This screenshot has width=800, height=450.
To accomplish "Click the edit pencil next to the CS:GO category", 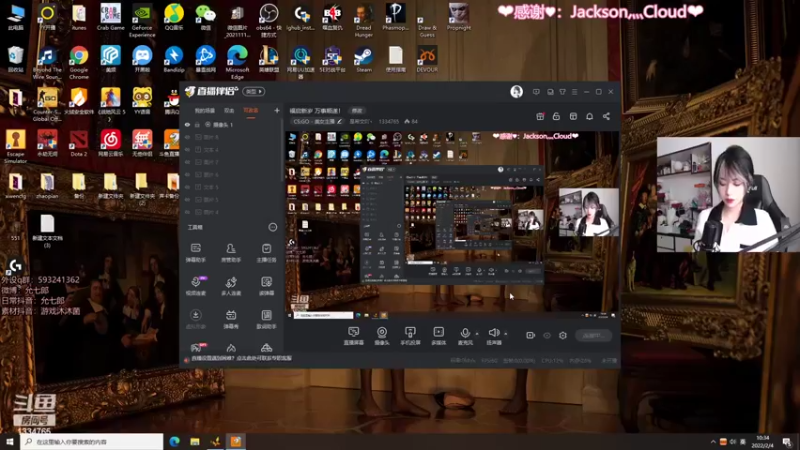I will (x=339, y=121).
